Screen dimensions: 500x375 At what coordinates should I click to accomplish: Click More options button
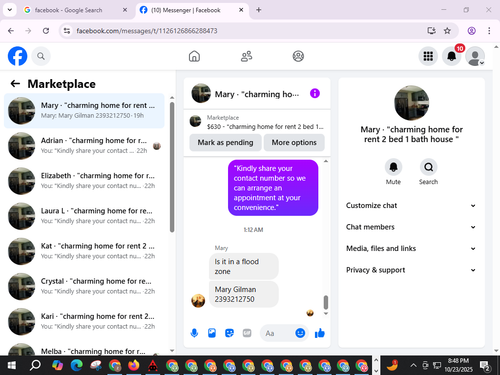coord(294,142)
